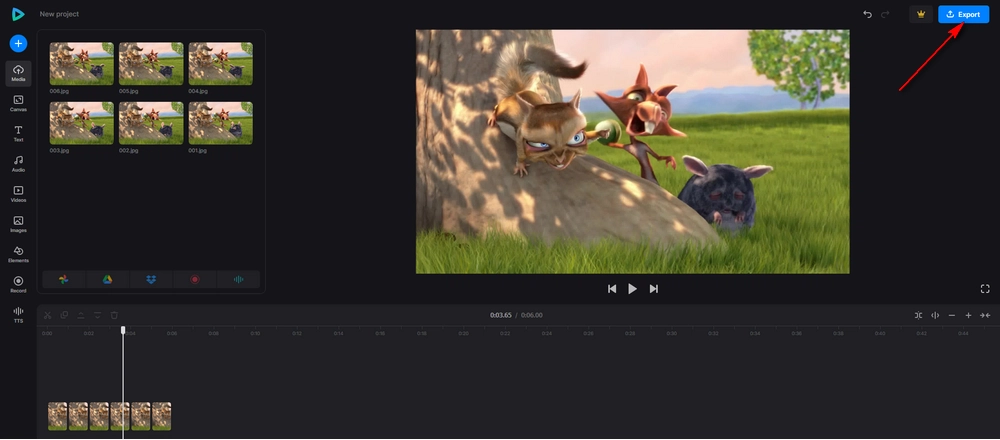Toggle timeline snapping magnet icon
1000x440 pixels.
(x=918, y=315)
